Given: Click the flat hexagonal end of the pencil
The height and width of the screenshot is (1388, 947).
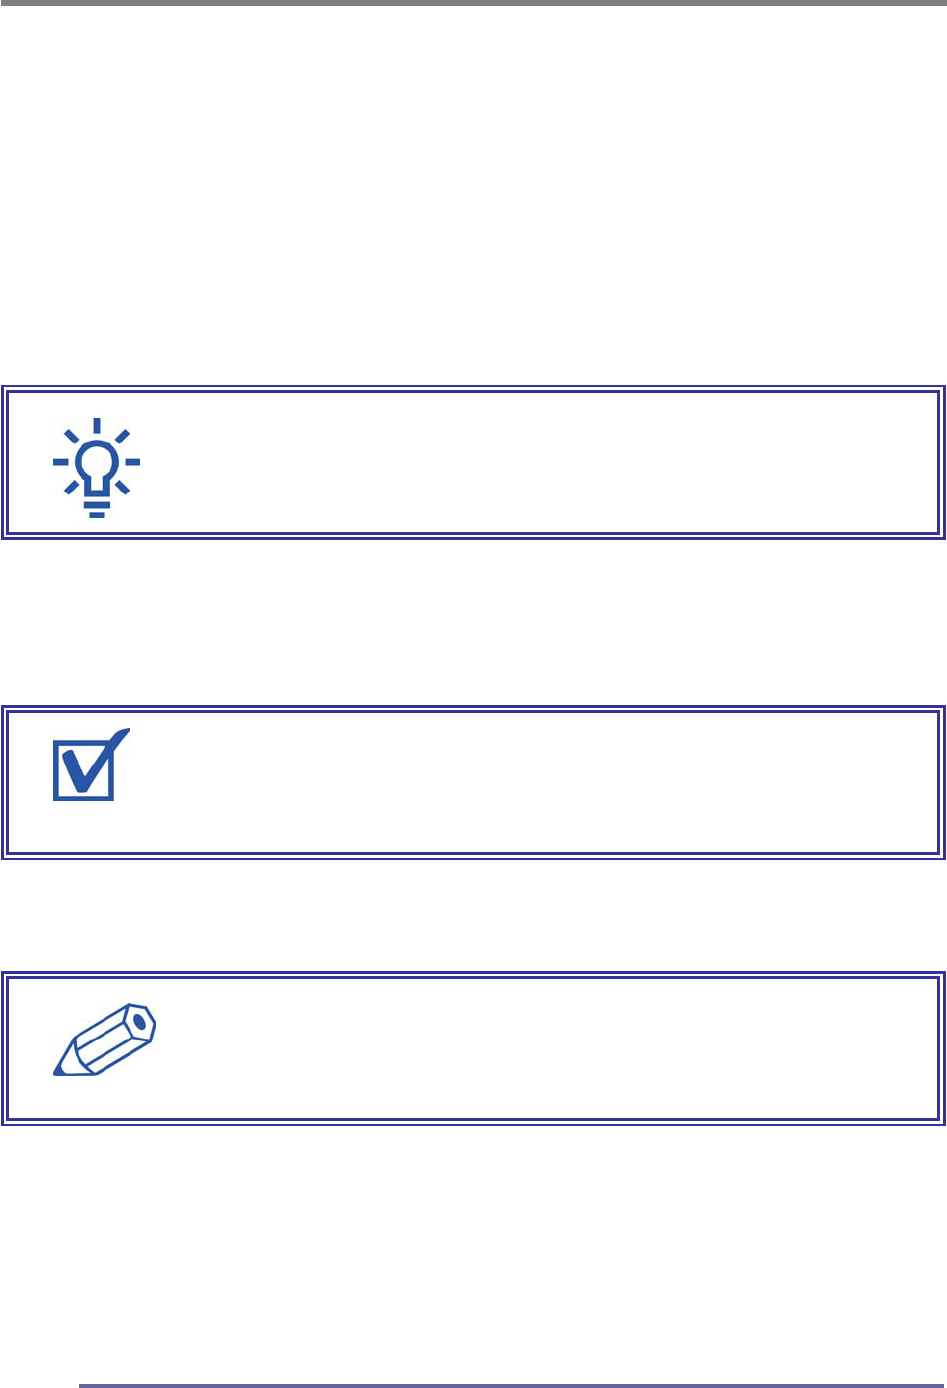Looking at the screenshot, I should click(x=143, y=1020).
